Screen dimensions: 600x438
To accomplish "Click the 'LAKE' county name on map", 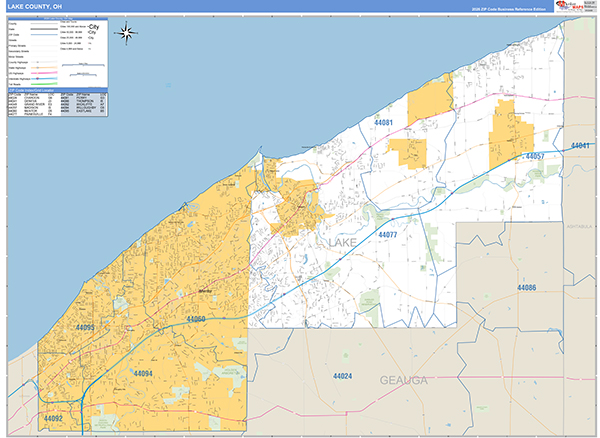I will coord(335,243).
